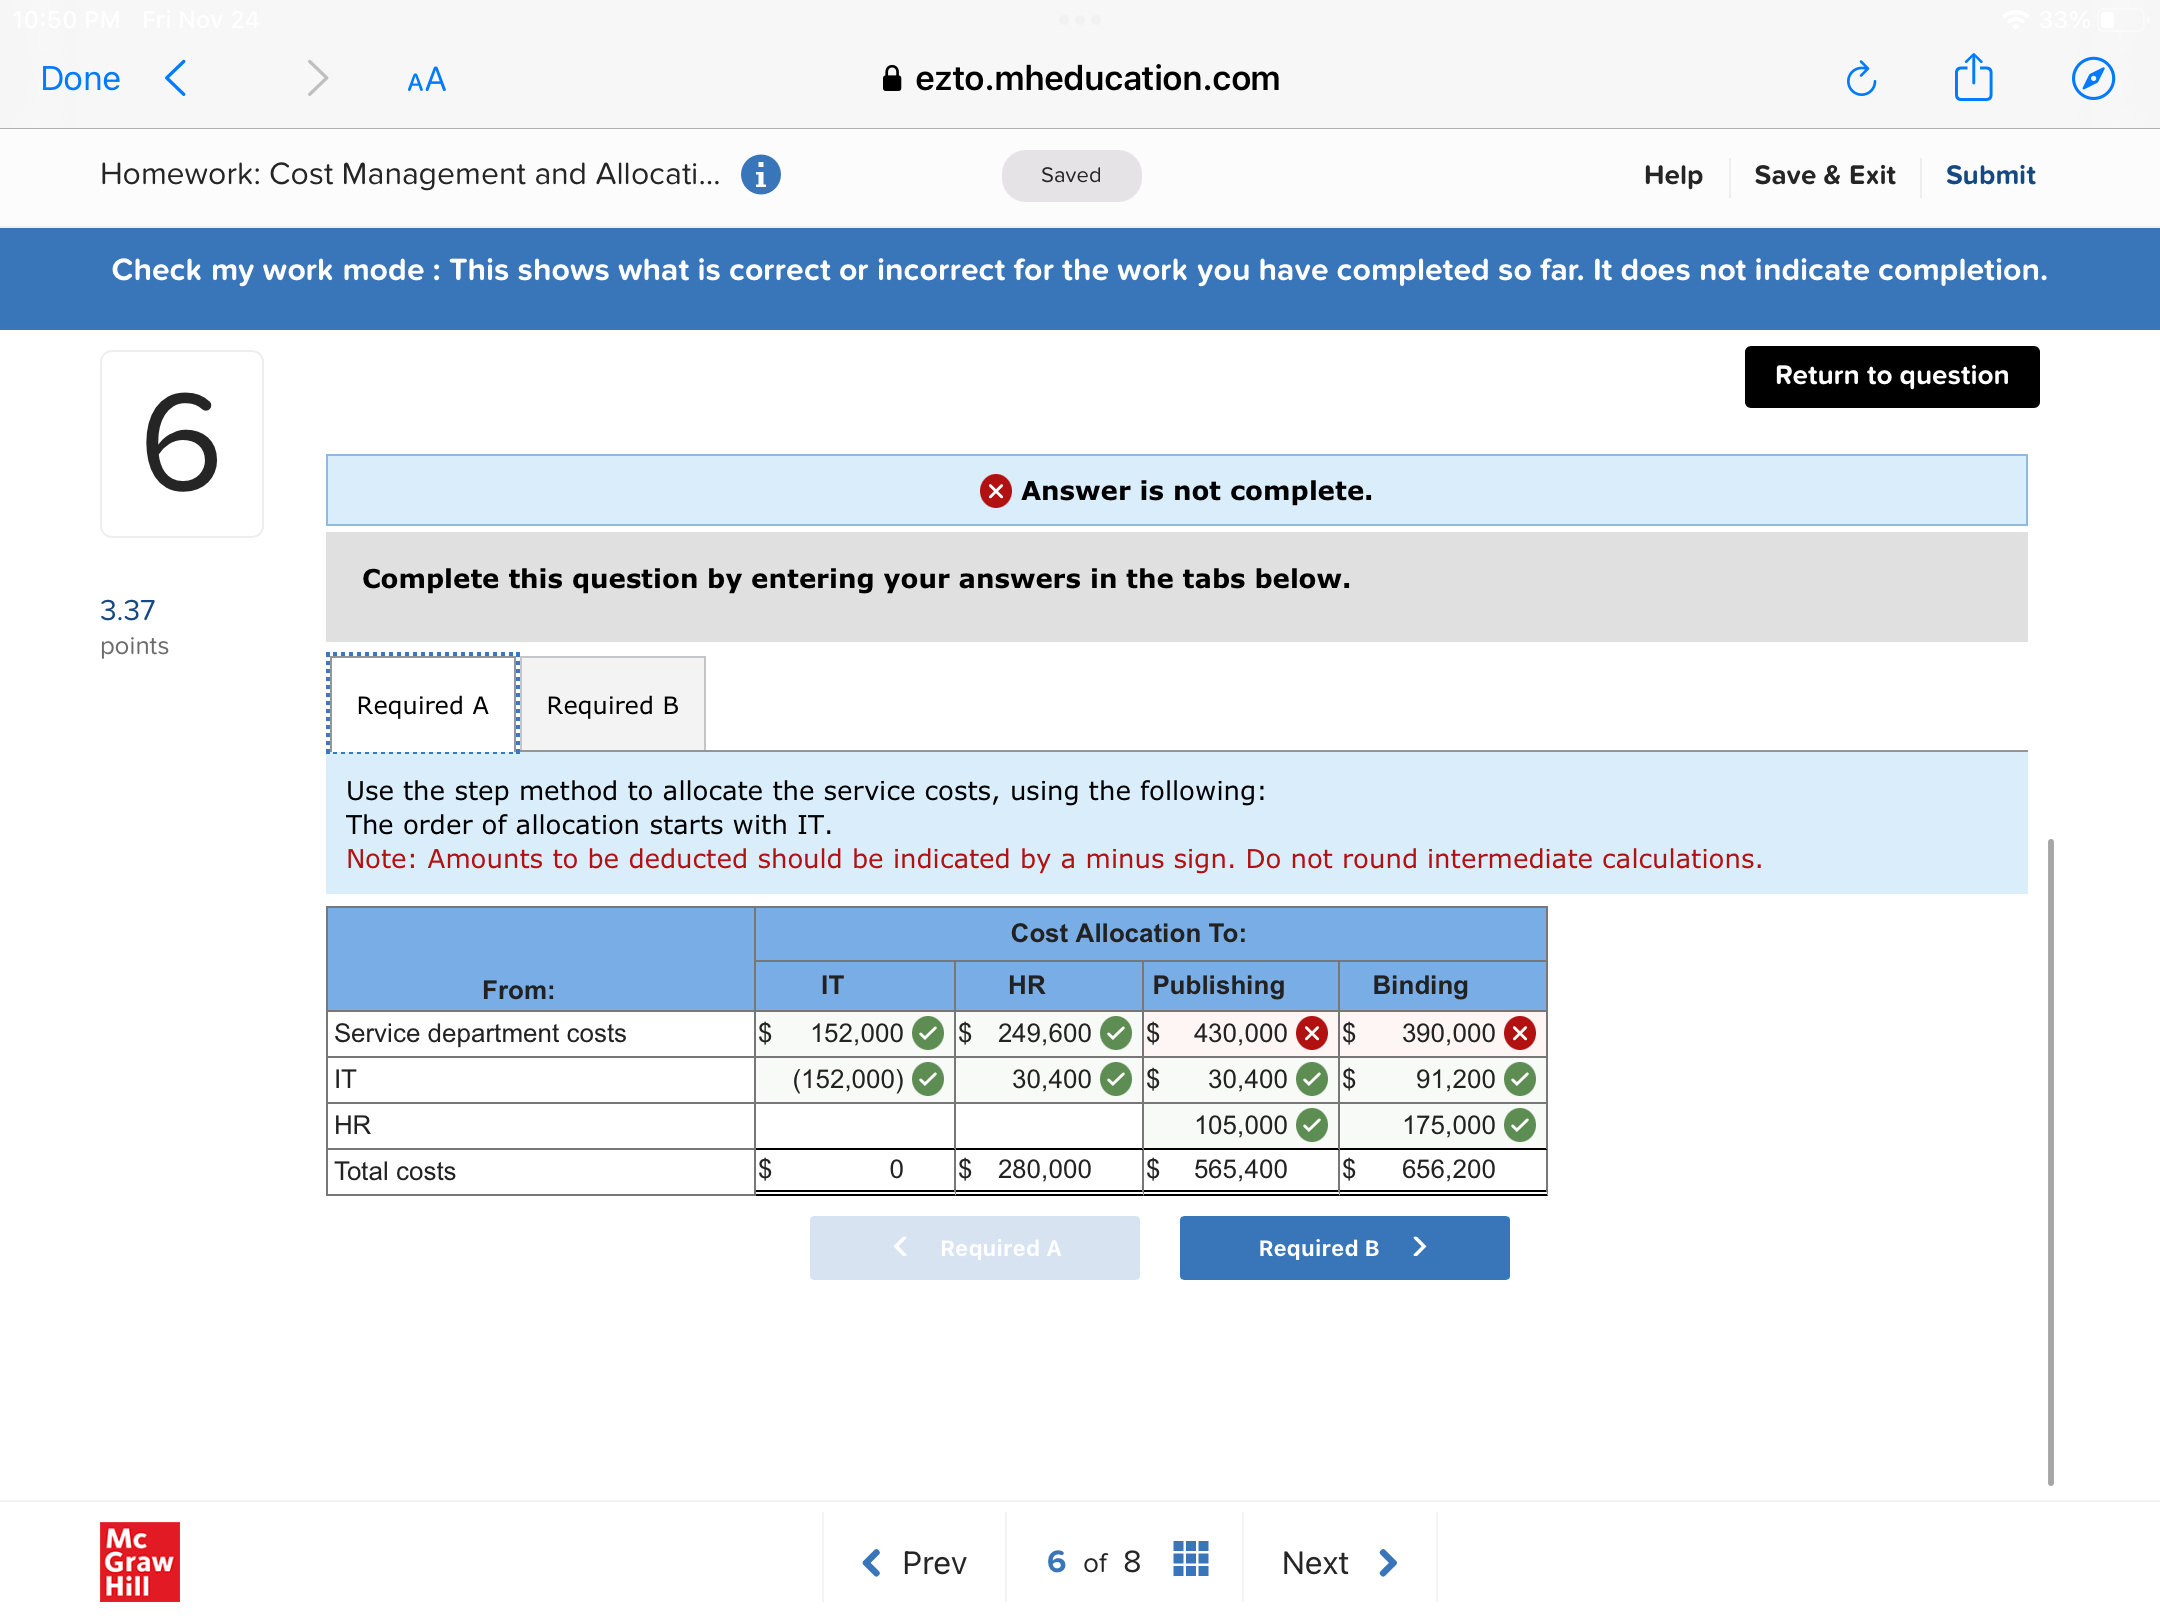Image resolution: width=2160 pixels, height=1620 pixels.
Task: Tap the browser forward arrow
Action: tap(316, 78)
